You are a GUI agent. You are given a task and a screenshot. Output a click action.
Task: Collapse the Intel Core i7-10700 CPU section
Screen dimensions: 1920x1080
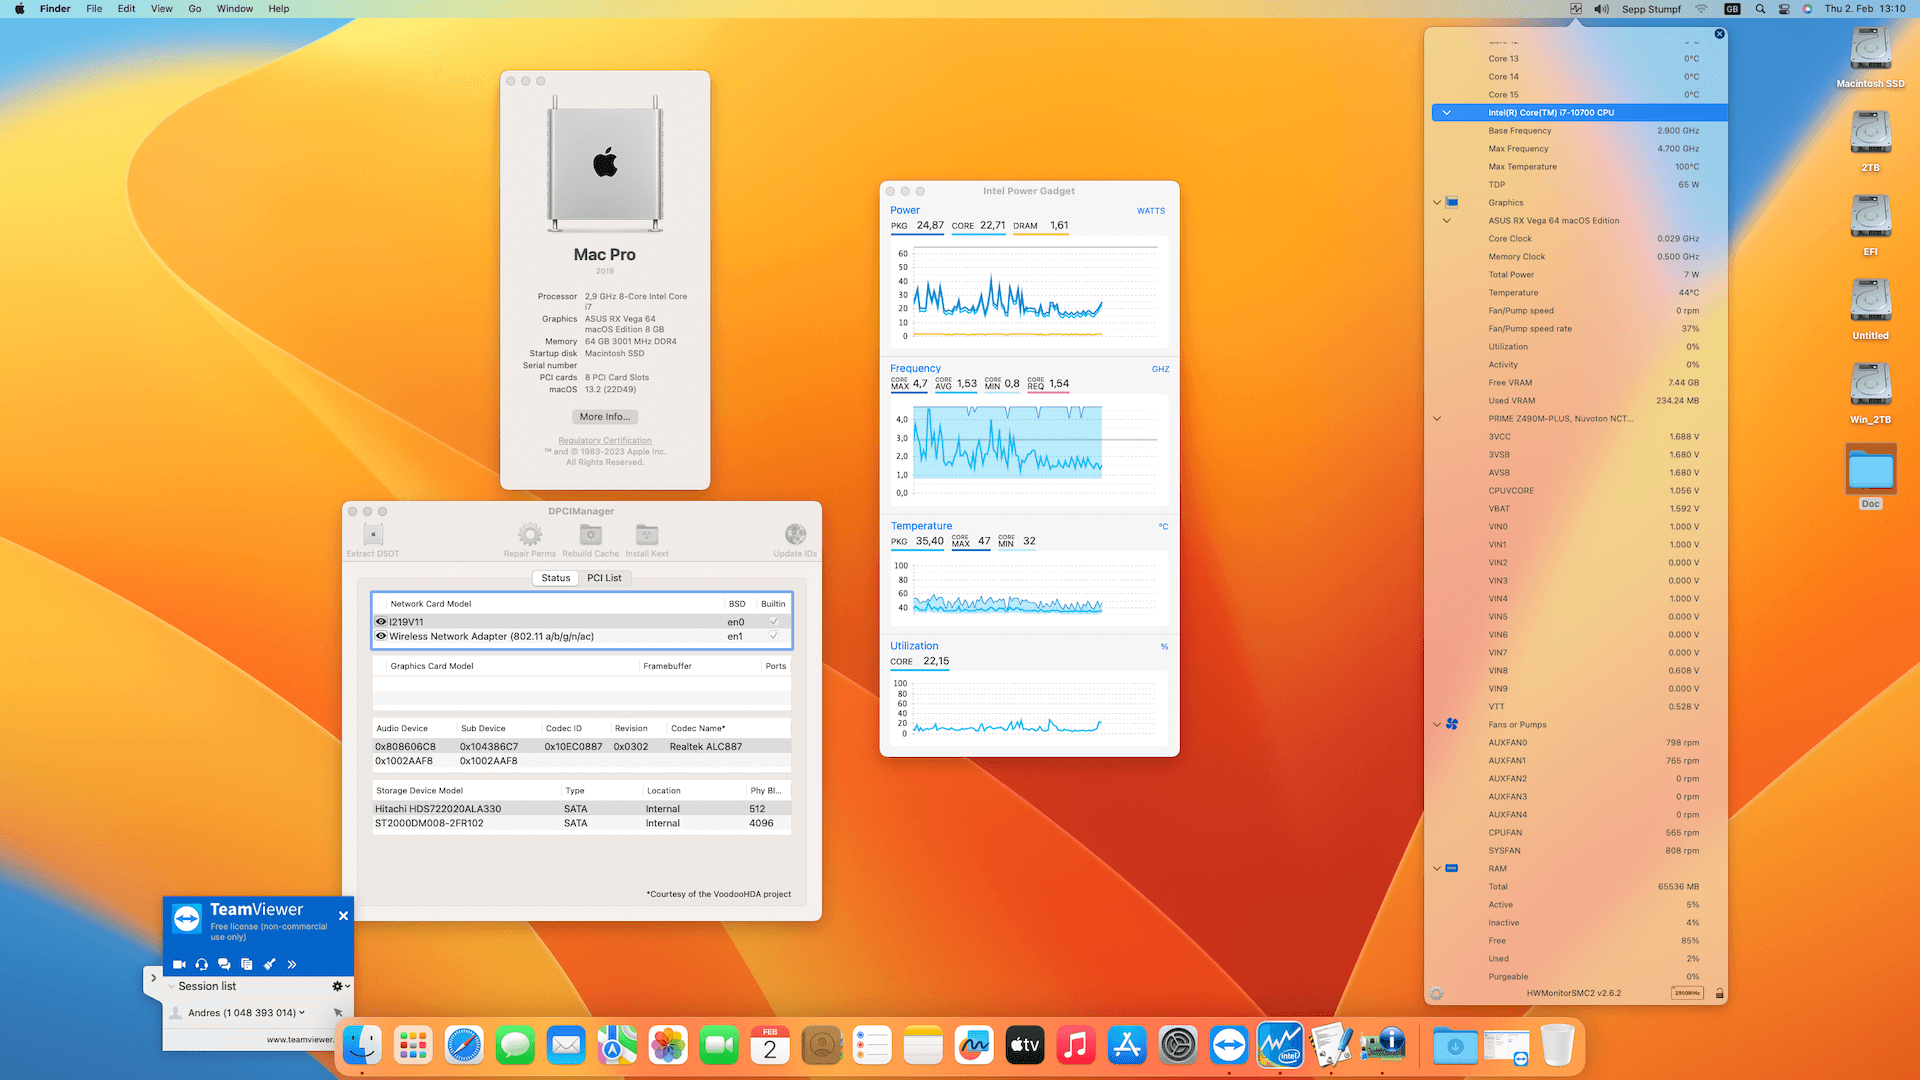pos(1446,113)
